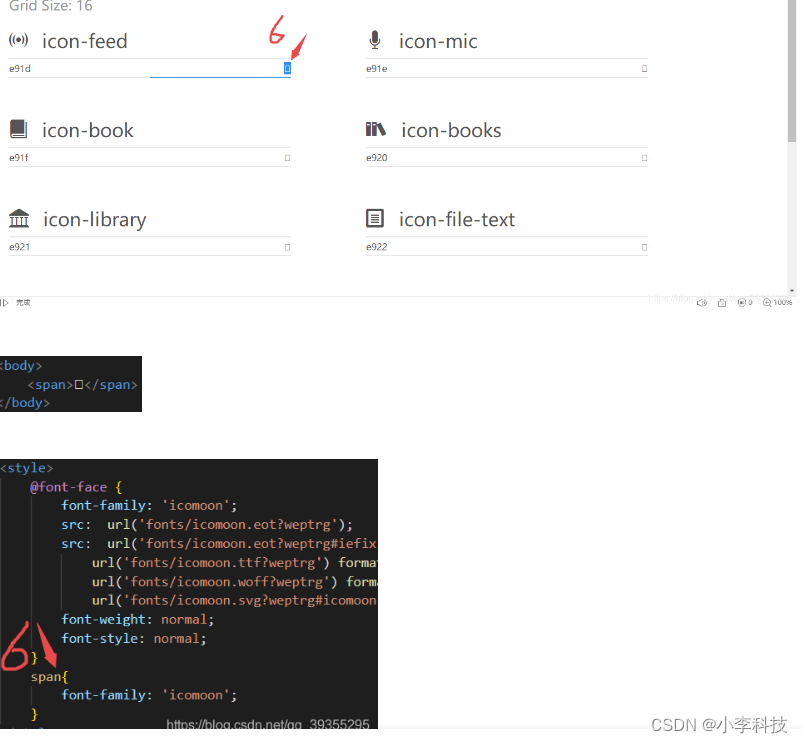
Task: Click the blog.csdn.net URL below the code
Action: (x=267, y=724)
